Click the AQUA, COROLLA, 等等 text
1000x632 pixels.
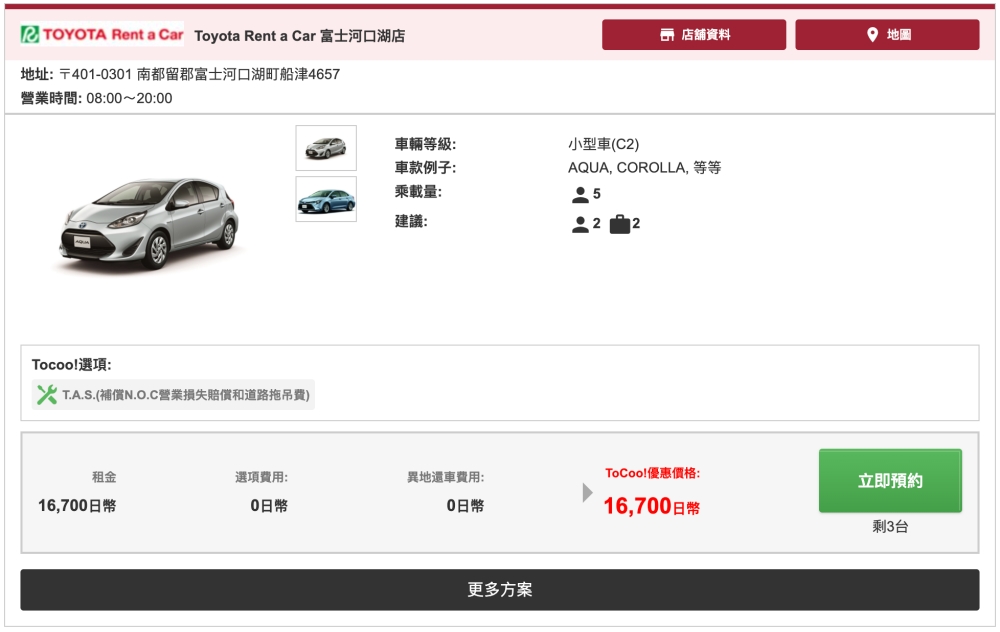644,168
